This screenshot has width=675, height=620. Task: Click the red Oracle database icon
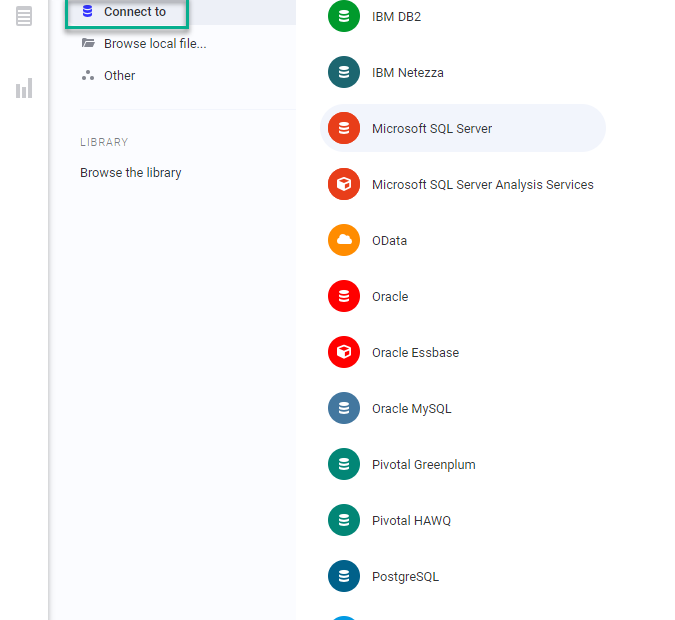(344, 296)
